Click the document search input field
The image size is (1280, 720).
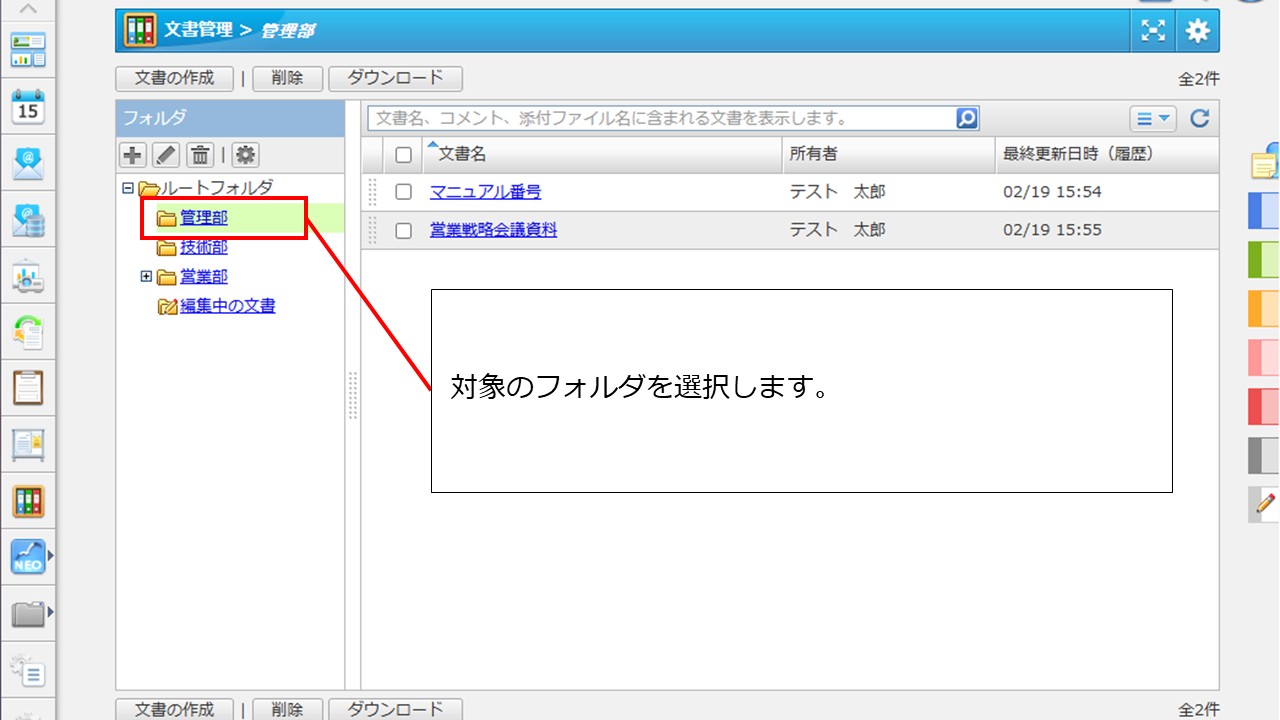660,118
